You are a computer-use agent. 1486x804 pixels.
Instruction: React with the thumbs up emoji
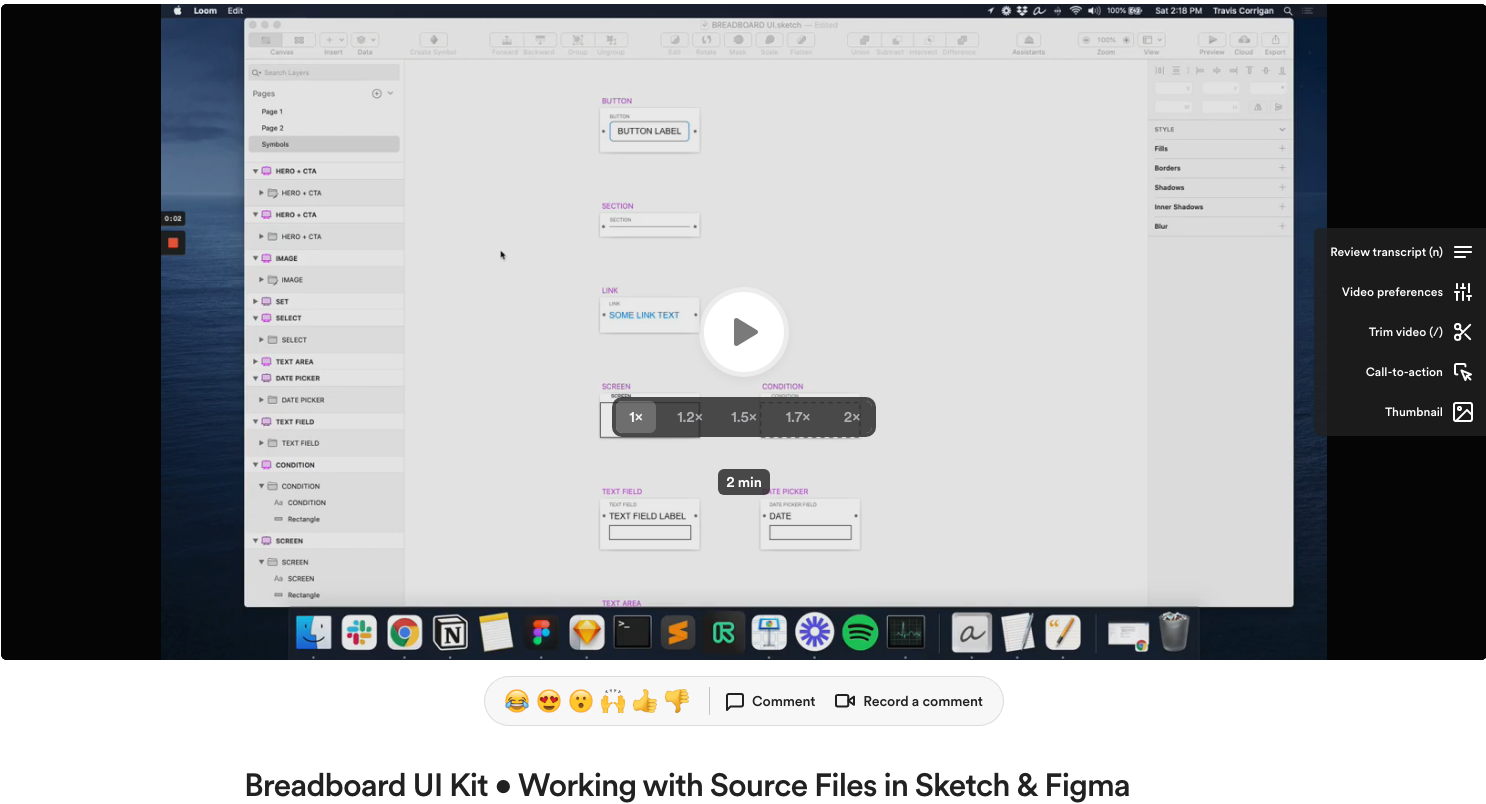coord(645,701)
